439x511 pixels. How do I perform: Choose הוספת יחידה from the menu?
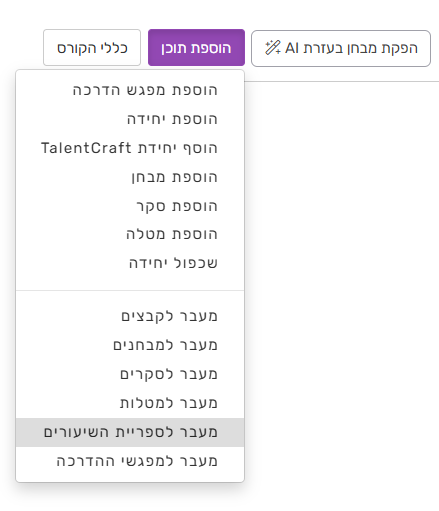(x=130, y=119)
